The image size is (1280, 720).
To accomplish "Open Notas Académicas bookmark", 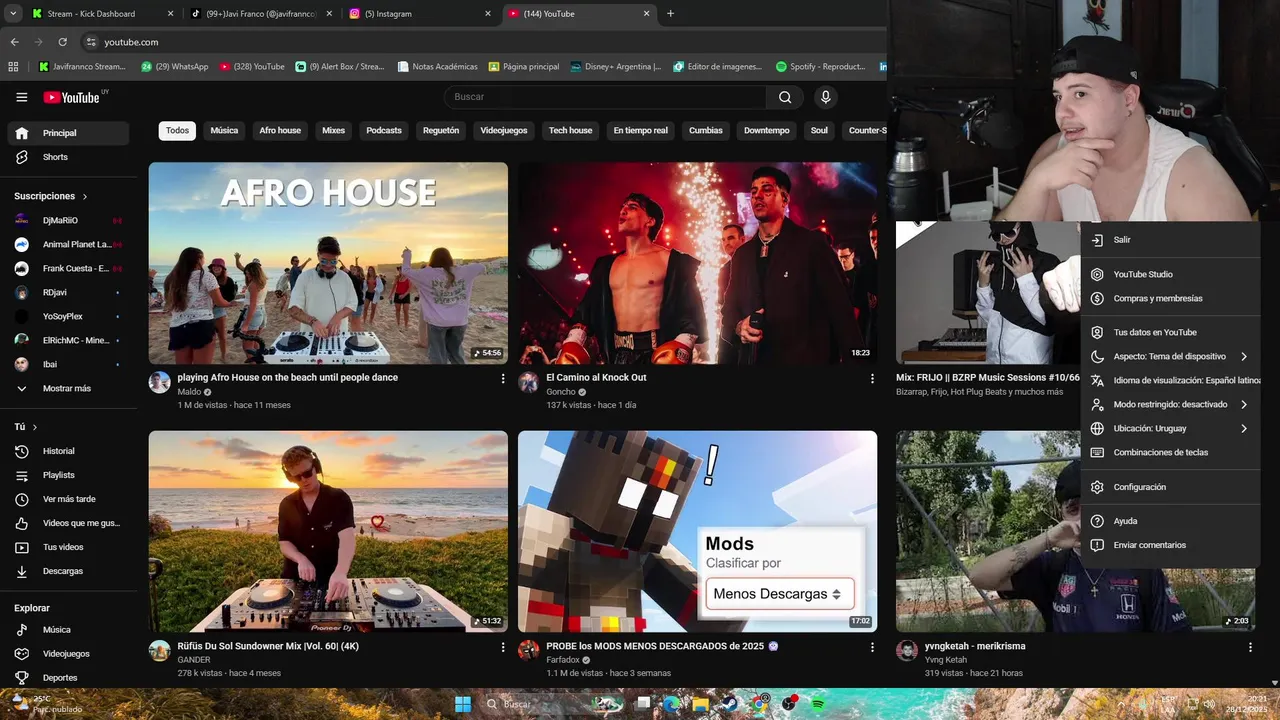I will pos(437,67).
